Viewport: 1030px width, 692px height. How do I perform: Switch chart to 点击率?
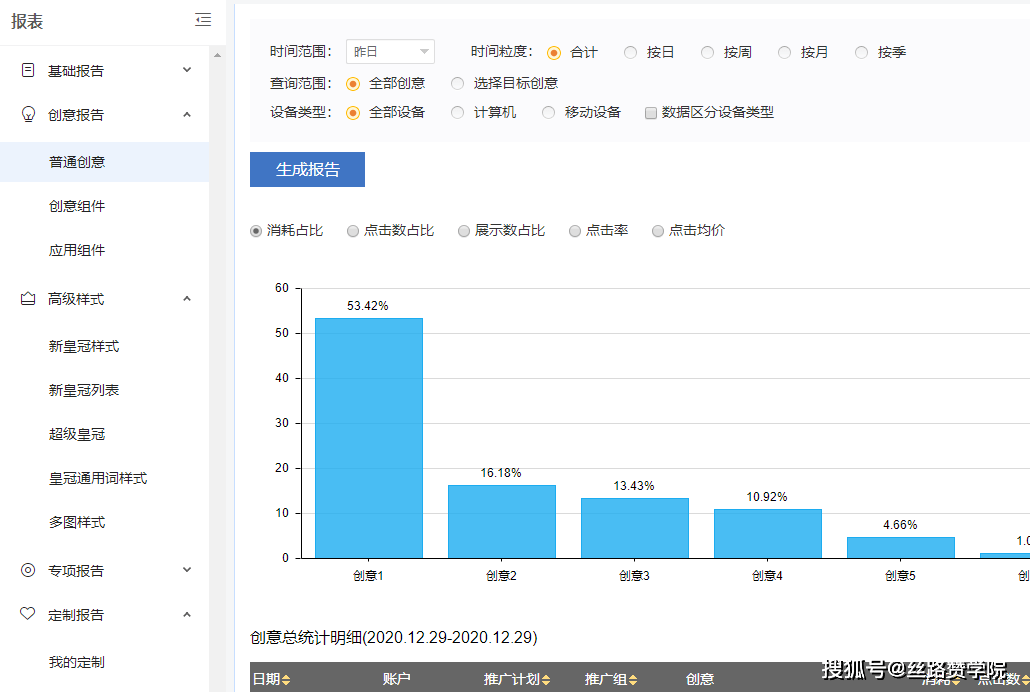(x=575, y=231)
